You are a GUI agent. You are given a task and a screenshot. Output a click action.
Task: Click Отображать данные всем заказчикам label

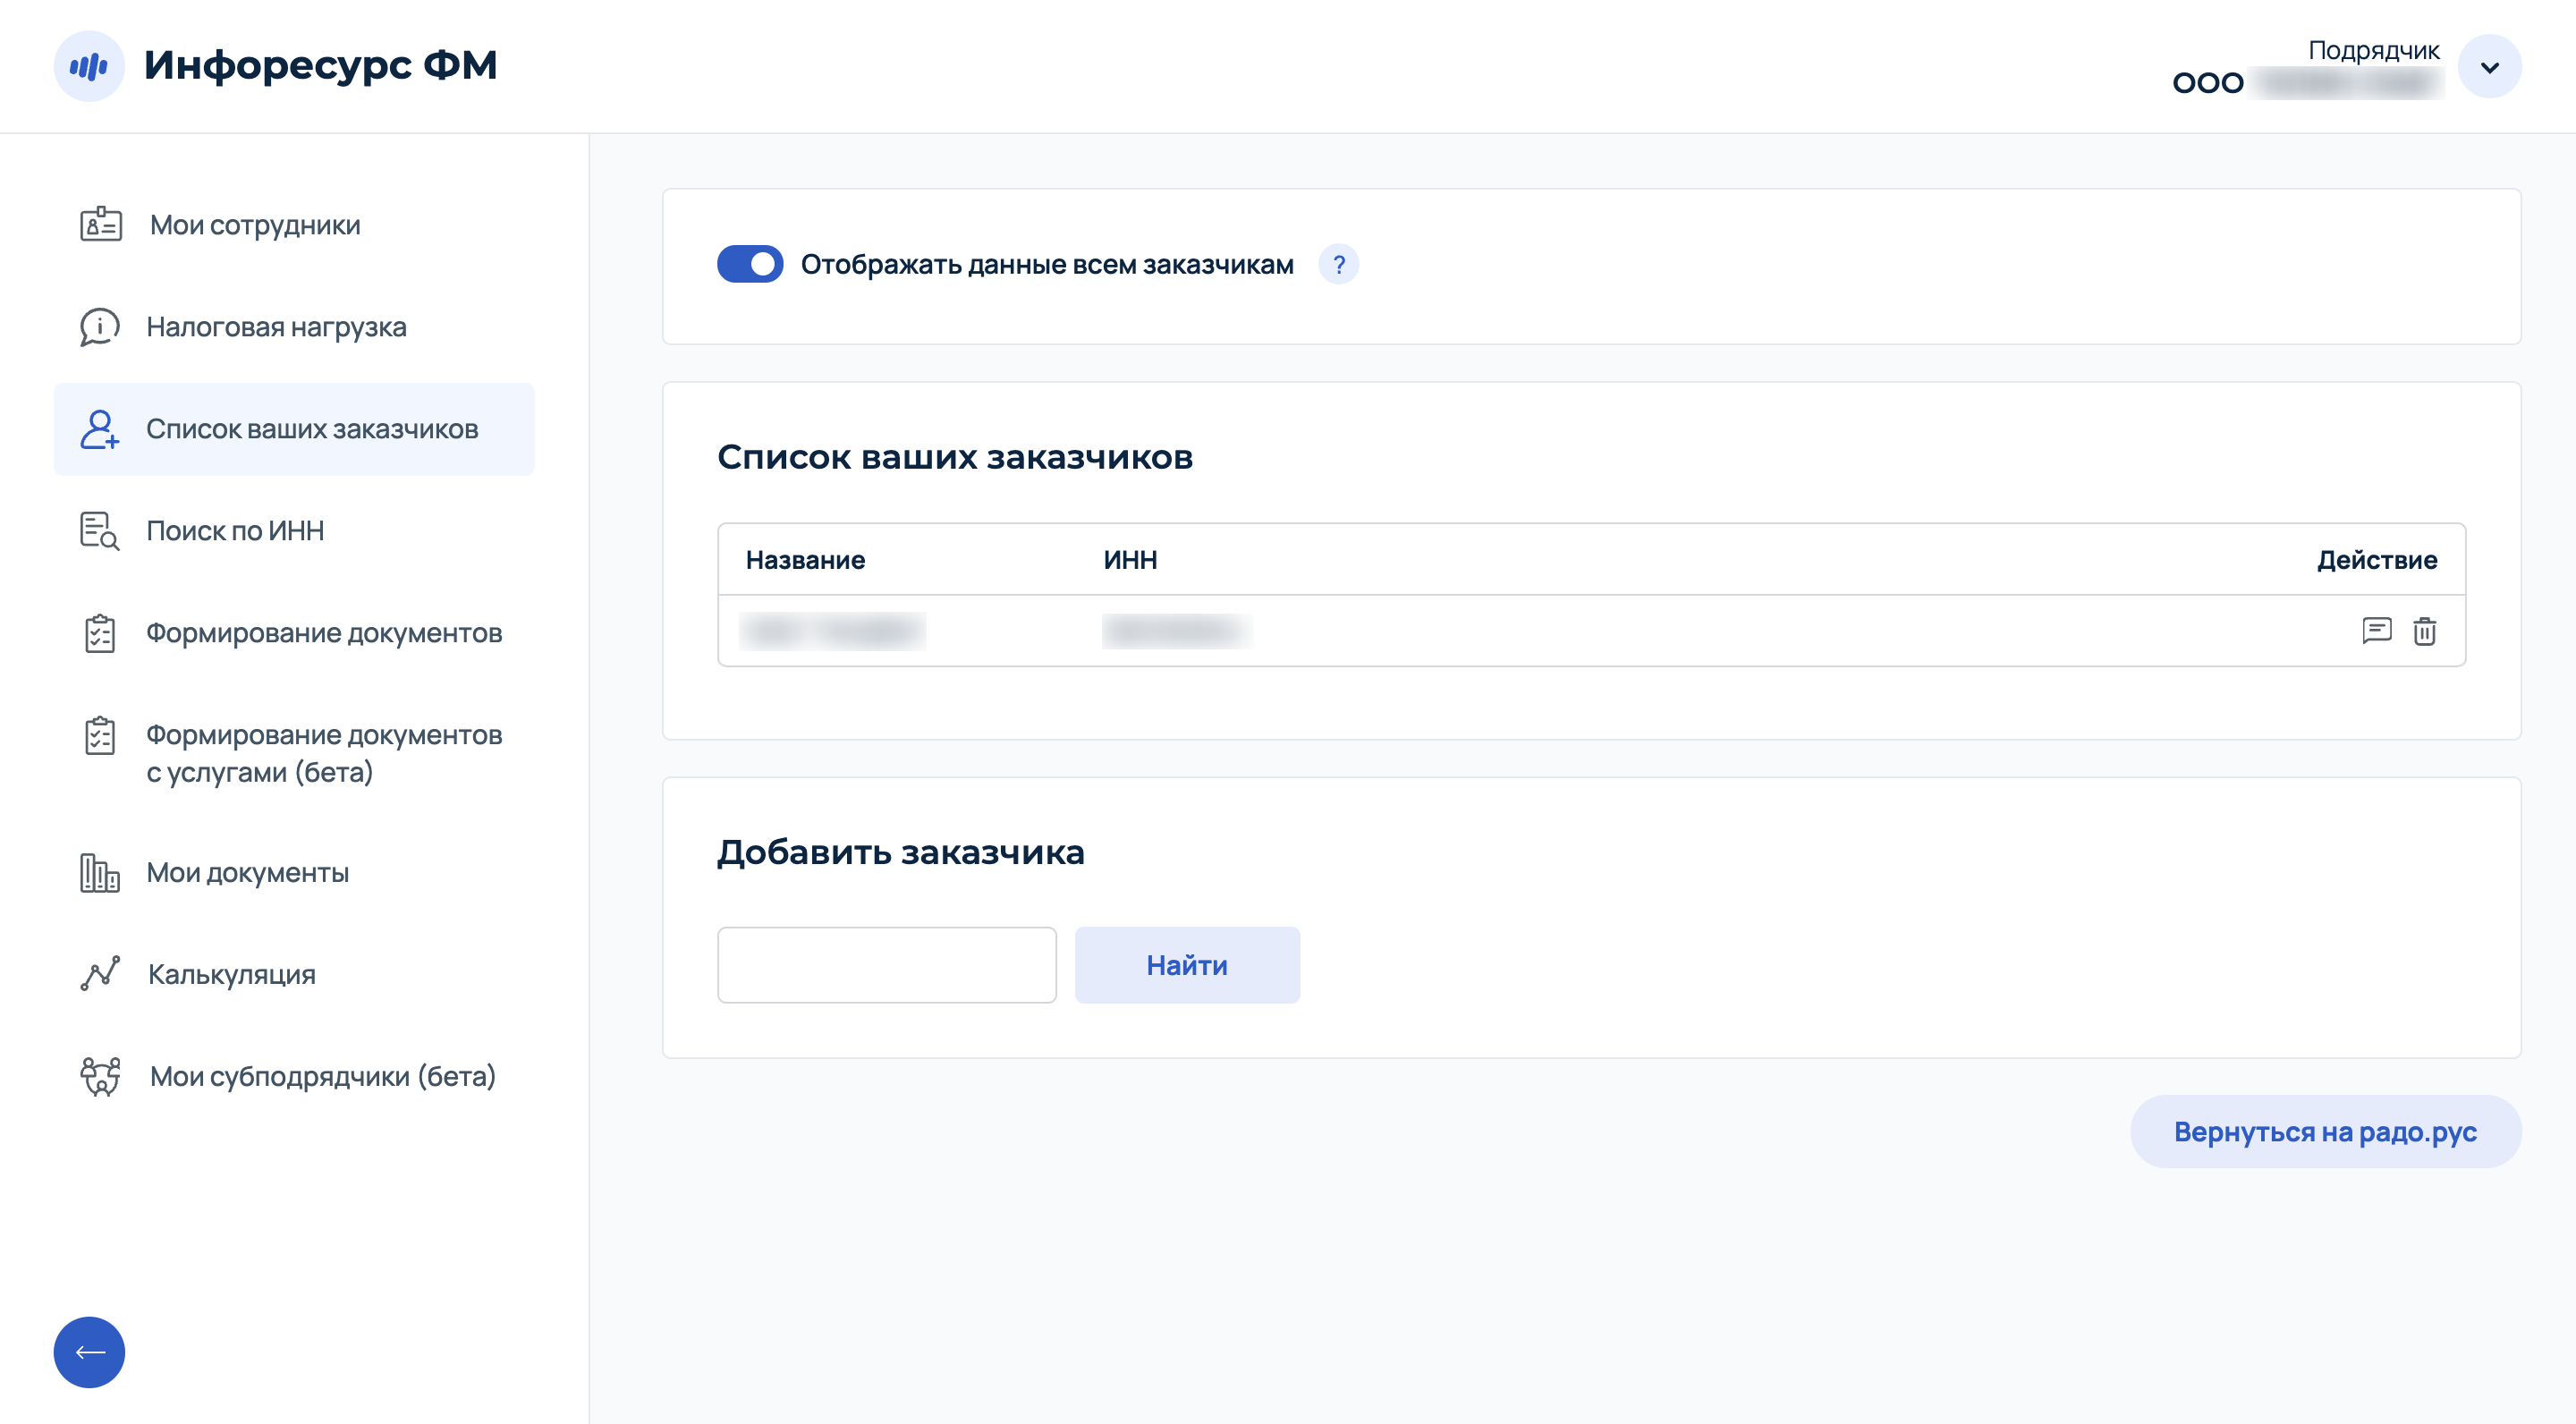coord(1047,264)
